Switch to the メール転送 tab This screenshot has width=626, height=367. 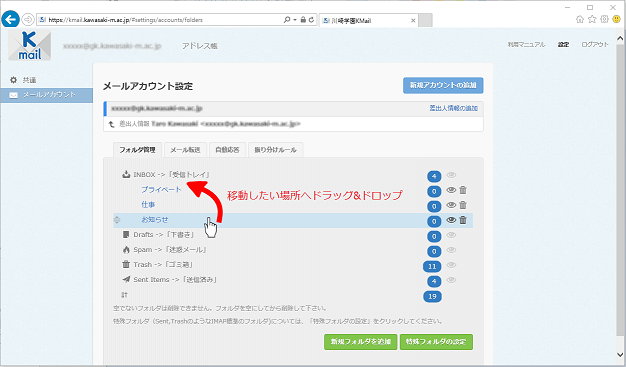185,150
